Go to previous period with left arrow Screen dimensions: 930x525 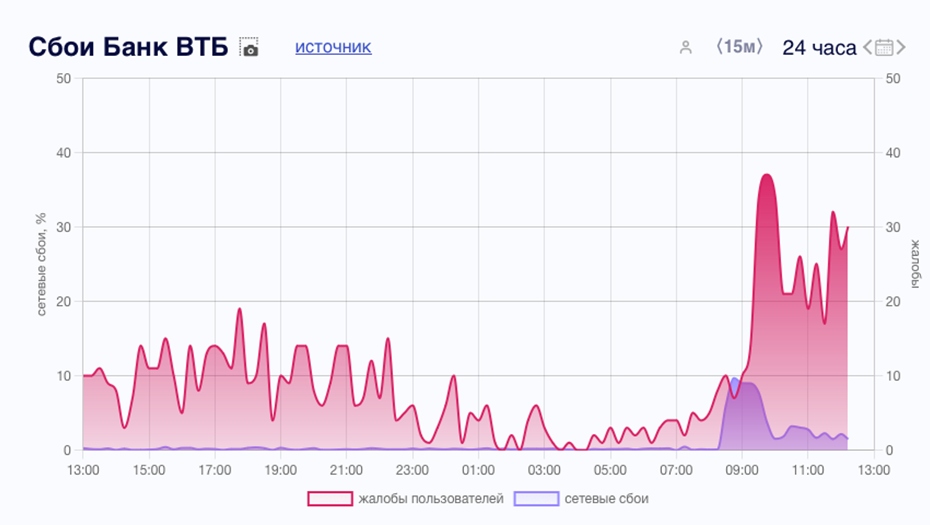click(867, 47)
